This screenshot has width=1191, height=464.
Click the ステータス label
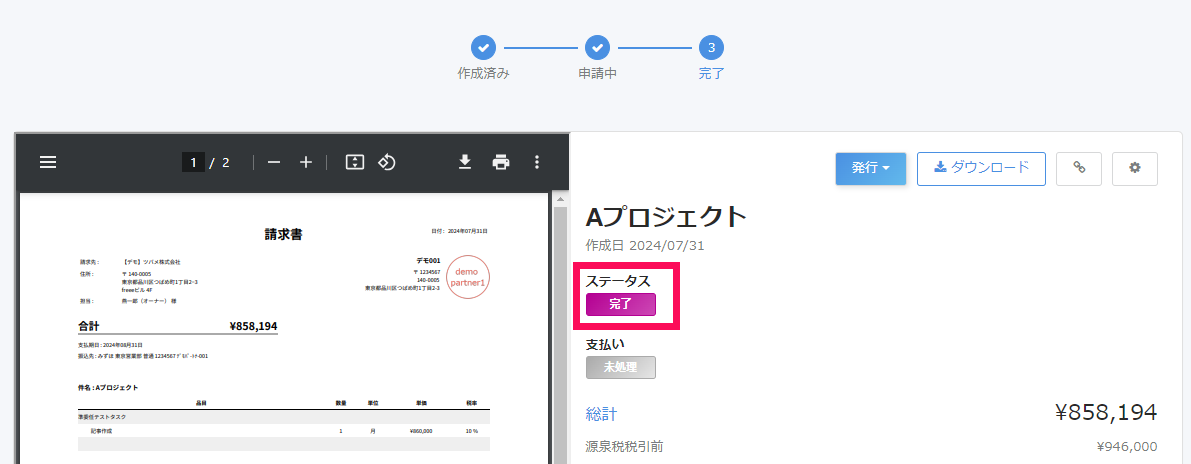pos(618,281)
